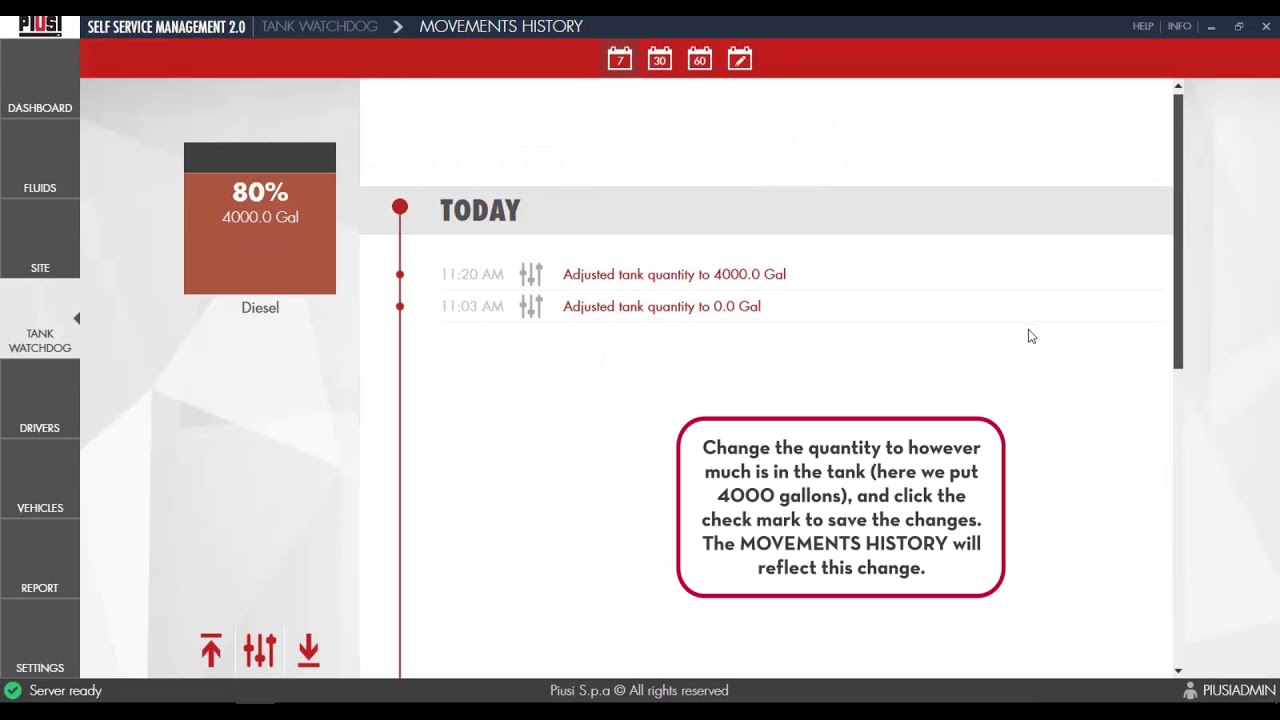1280x720 pixels.
Task: Click the tank loading up-arrow icon
Action: coord(210,650)
